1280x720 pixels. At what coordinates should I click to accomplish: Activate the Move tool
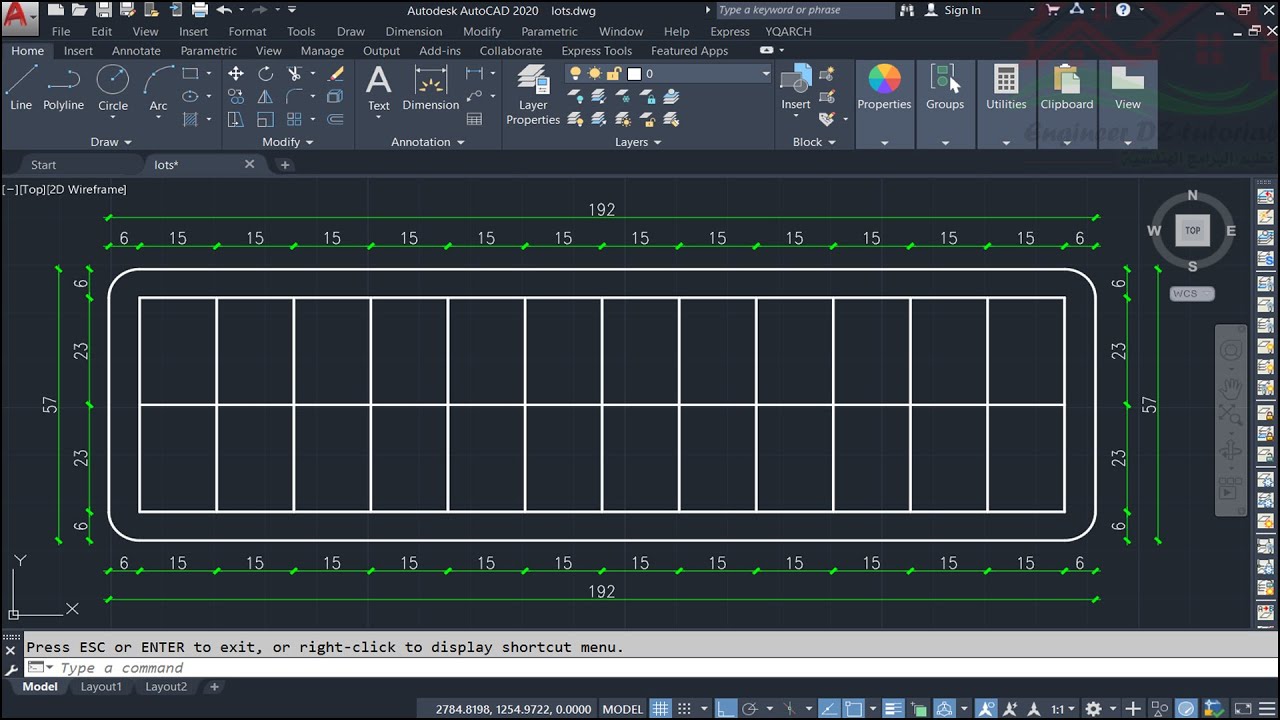pyautogui.click(x=236, y=74)
